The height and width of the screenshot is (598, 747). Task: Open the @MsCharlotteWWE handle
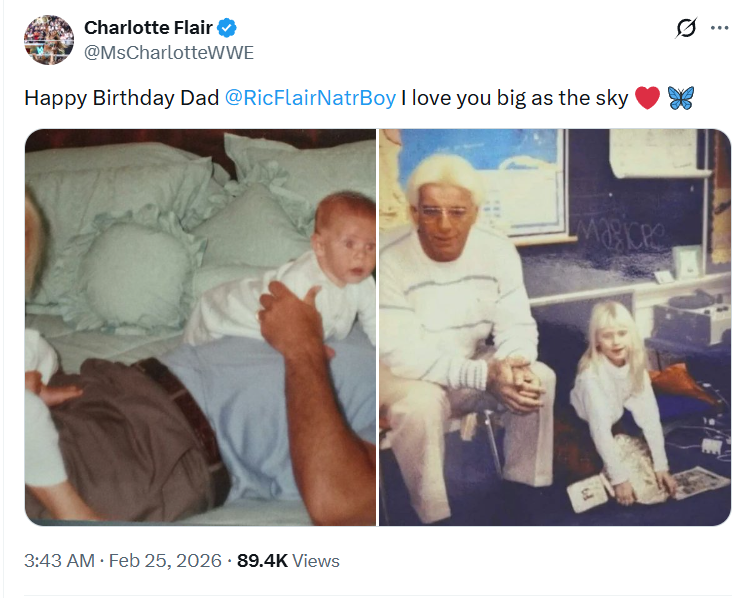(168, 53)
